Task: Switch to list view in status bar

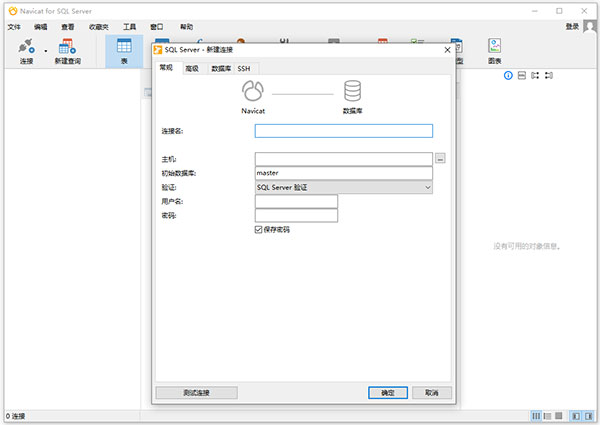Action: point(536,416)
